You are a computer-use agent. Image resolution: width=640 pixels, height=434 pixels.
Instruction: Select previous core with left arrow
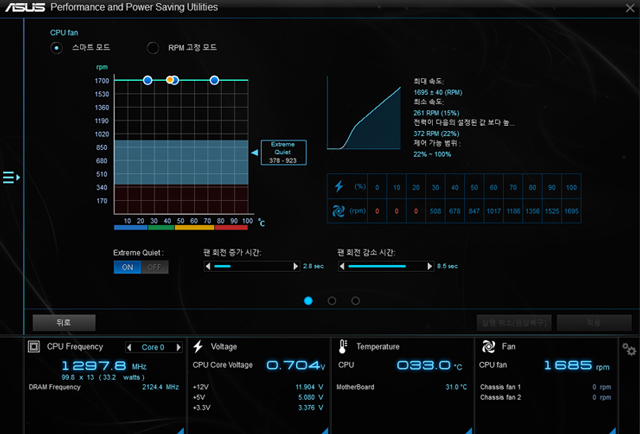(x=129, y=347)
